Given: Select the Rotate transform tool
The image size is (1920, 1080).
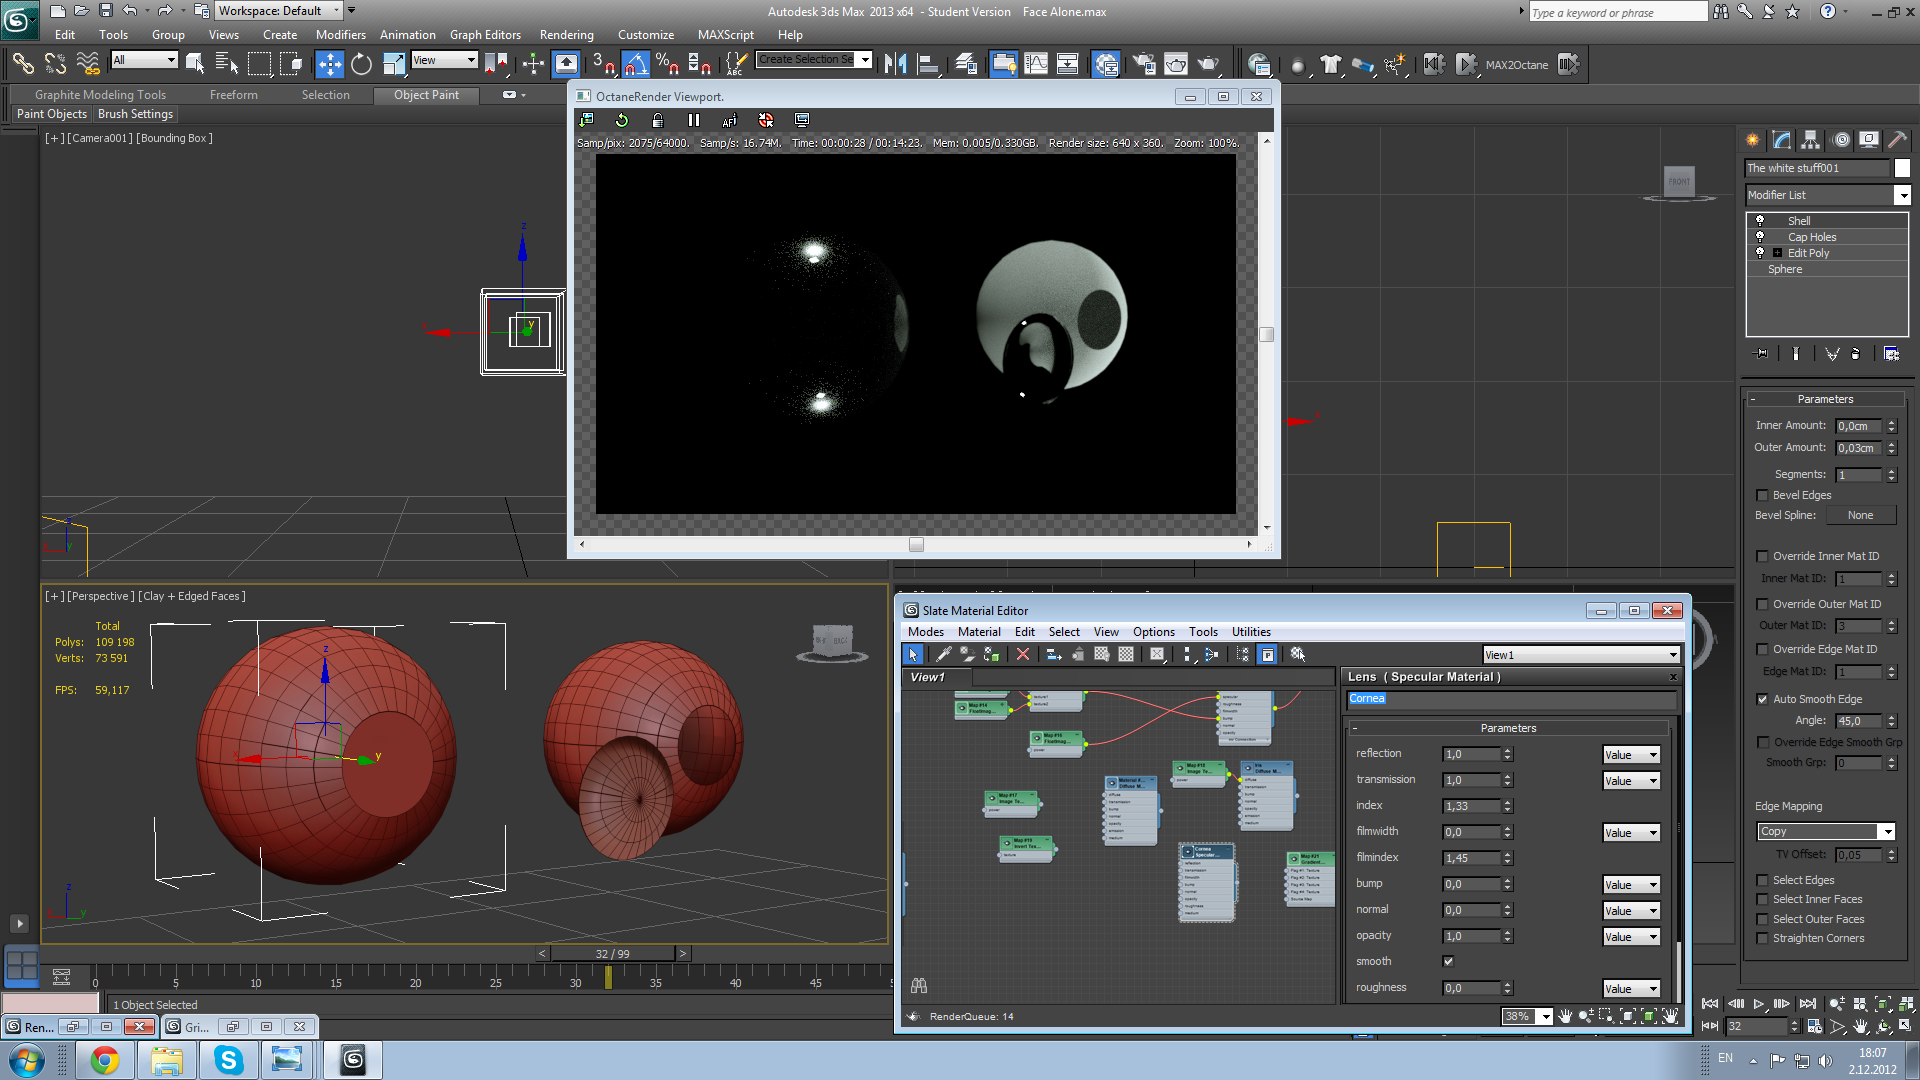Looking at the screenshot, I should (x=361, y=65).
